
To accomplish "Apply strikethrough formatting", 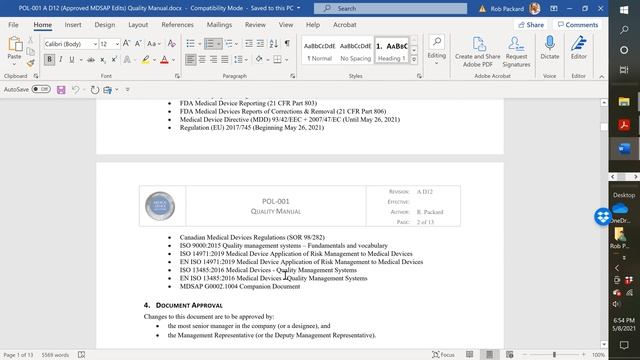I will 91,60.
